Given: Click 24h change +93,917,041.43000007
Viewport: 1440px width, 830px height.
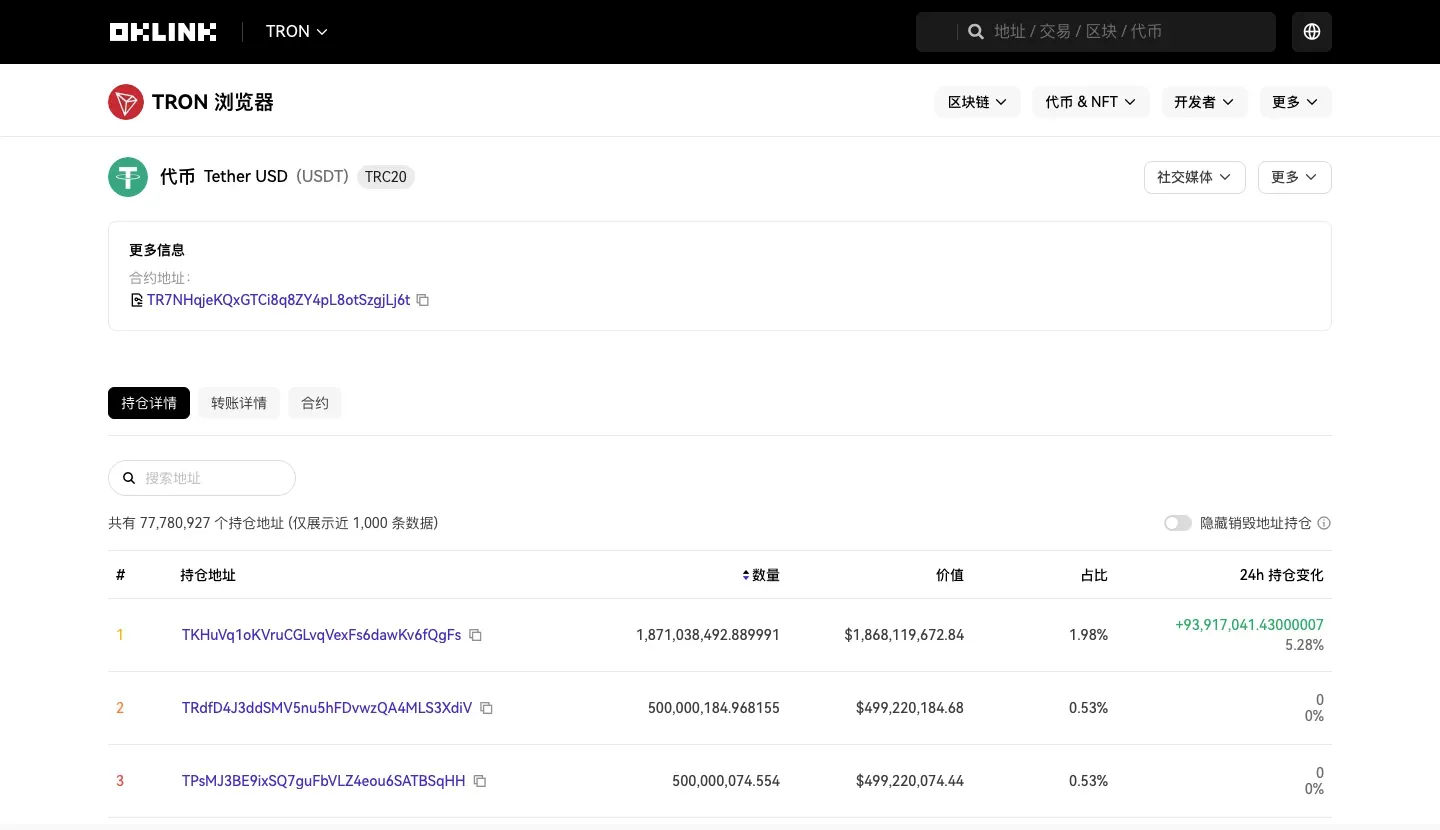Looking at the screenshot, I should click(x=1249, y=625).
